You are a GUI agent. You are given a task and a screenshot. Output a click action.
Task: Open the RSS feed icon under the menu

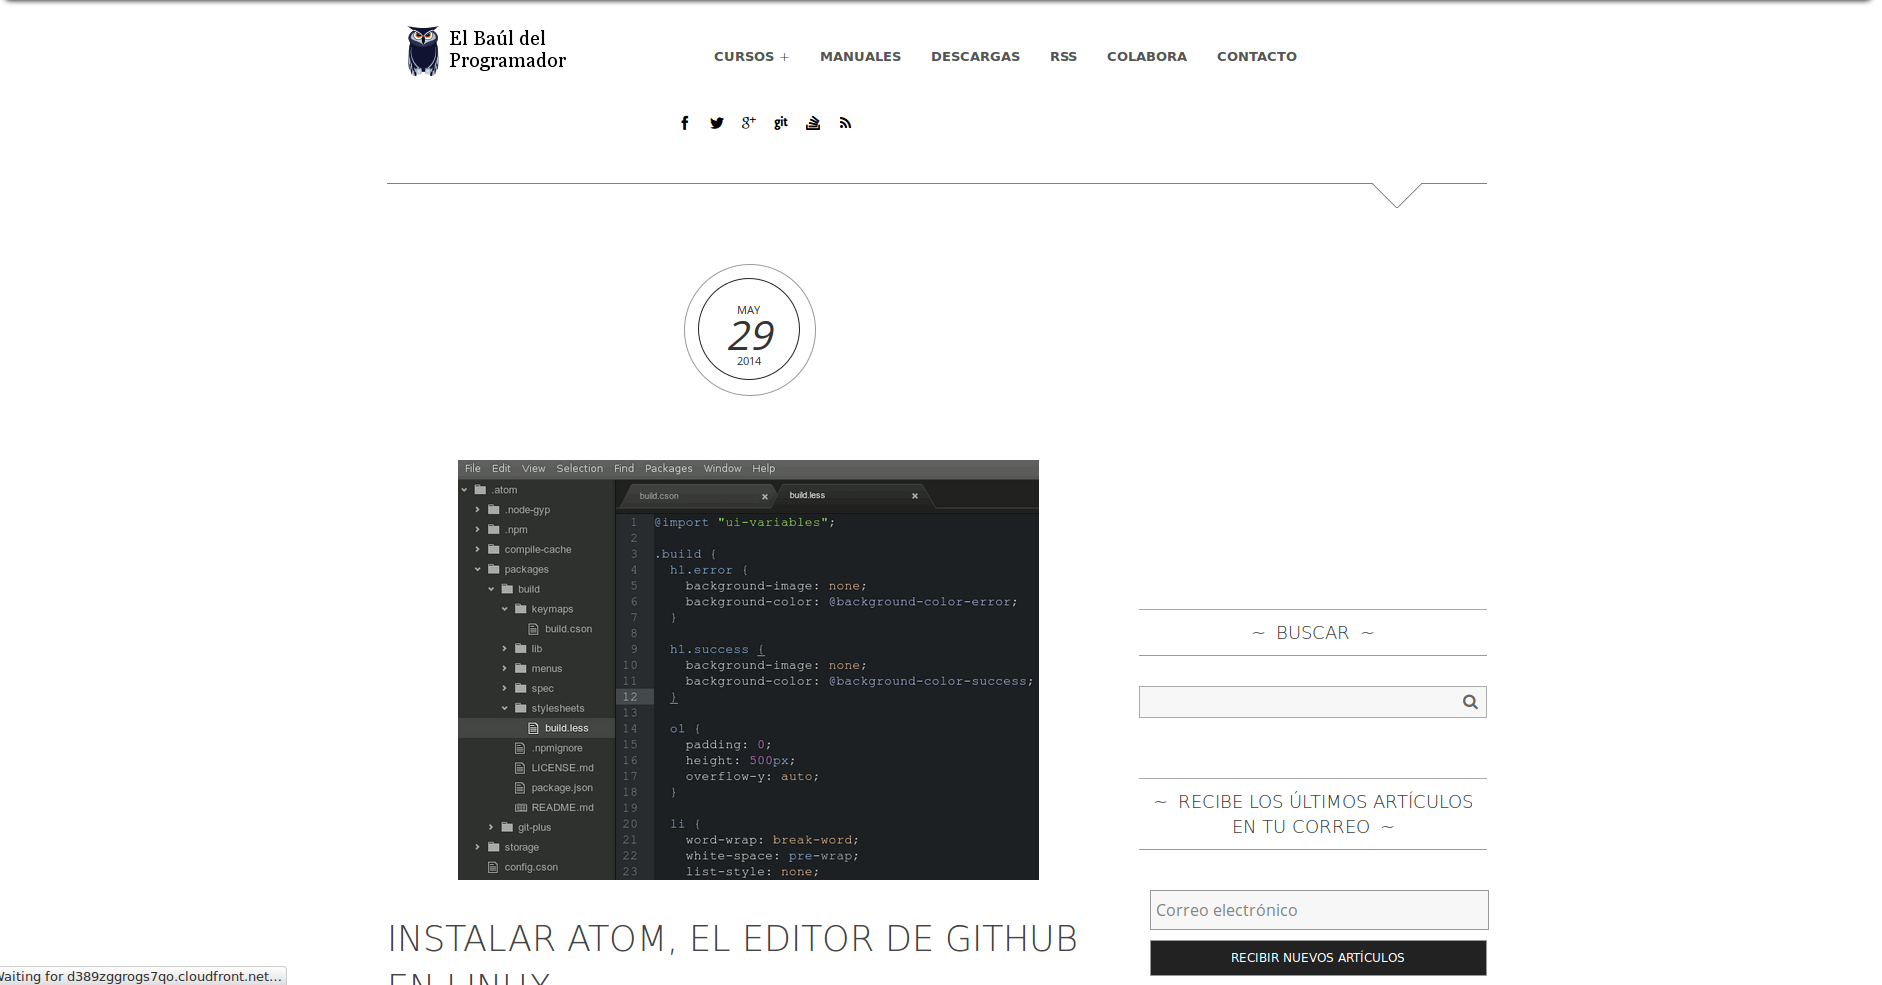point(845,123)
